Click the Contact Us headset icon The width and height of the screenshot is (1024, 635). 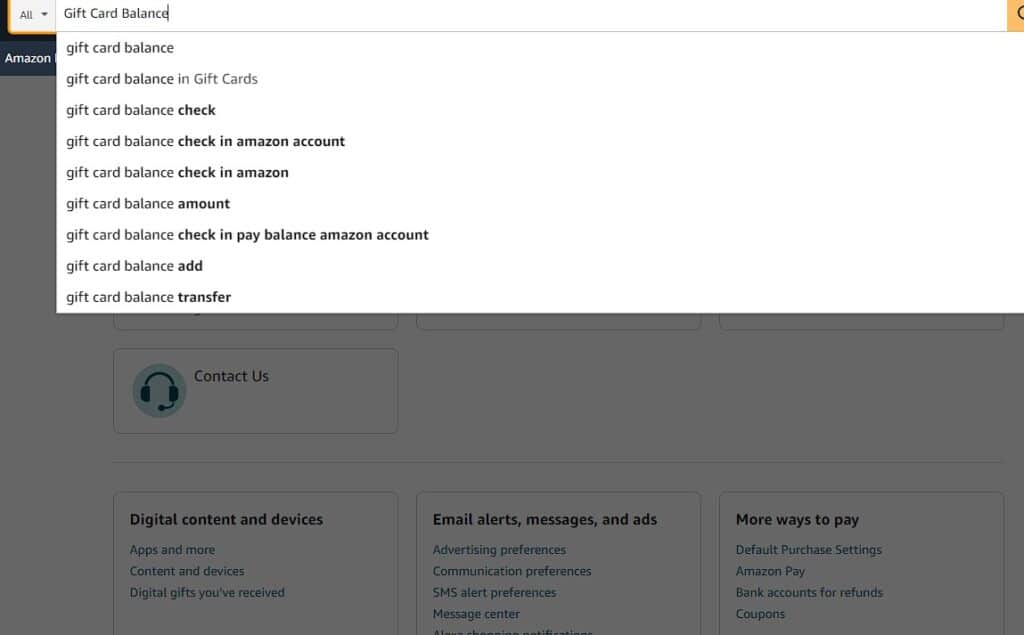(x=159, y=391)
